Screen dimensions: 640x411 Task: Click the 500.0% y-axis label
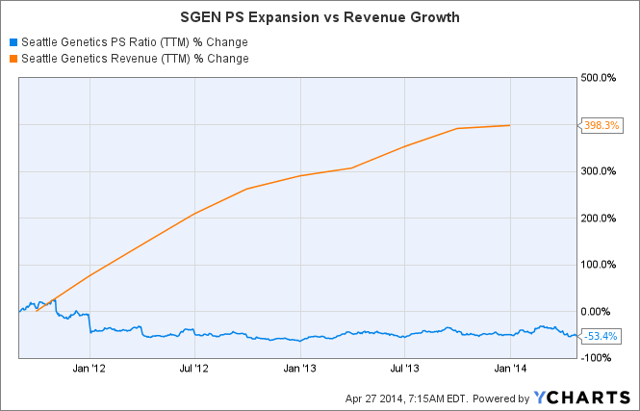point(598,78)
